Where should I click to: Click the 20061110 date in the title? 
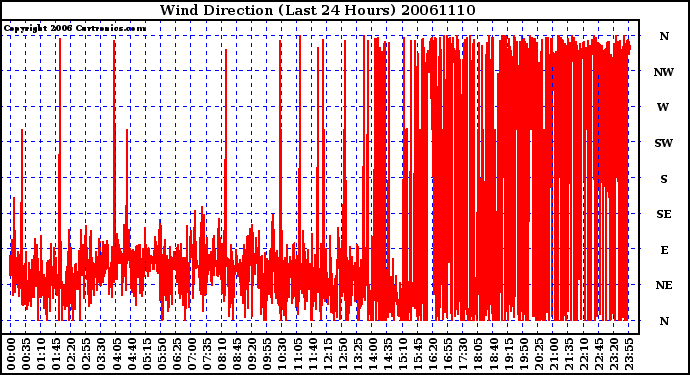click(x=438, y=10)
